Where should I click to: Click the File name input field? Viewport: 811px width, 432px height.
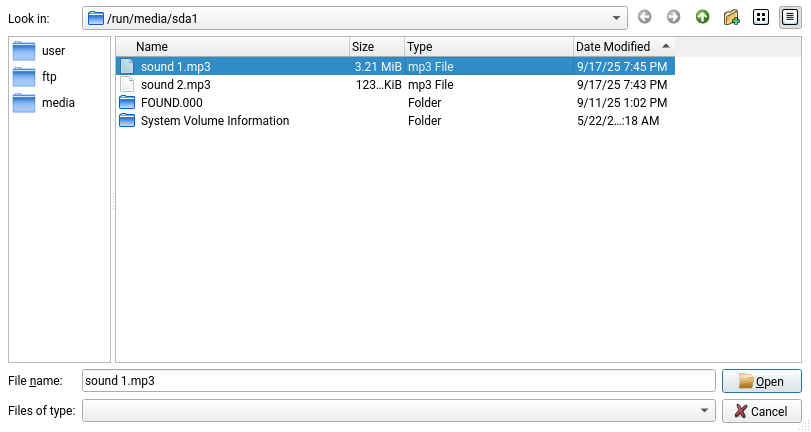click(398, 381)
